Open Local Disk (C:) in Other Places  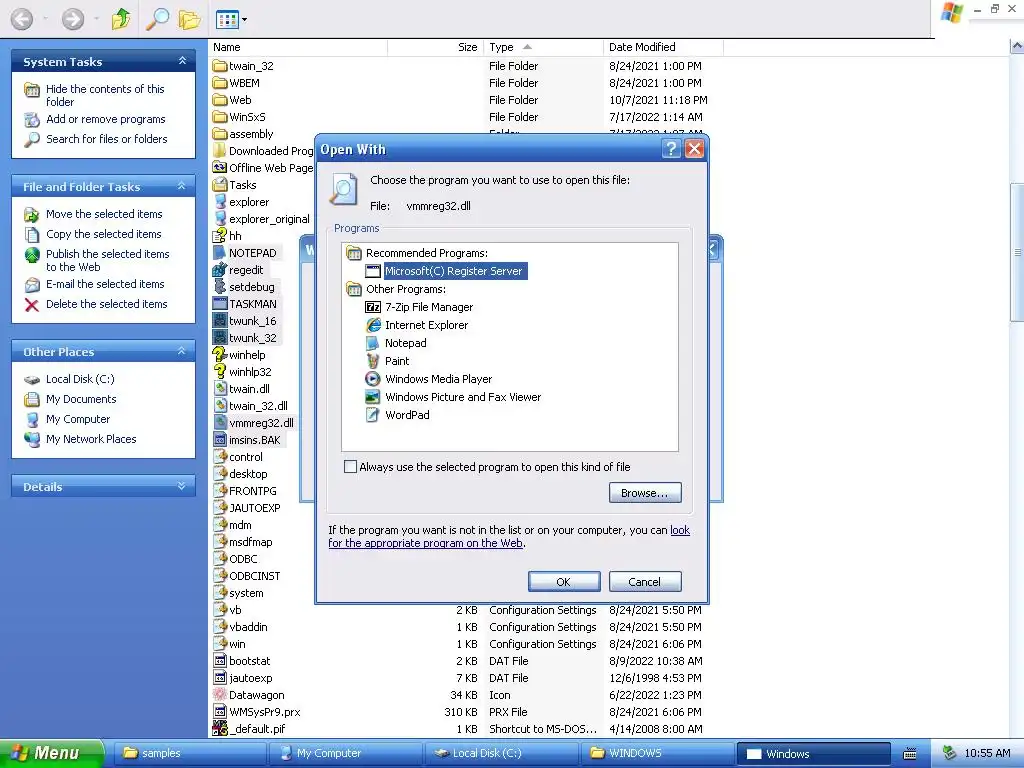coord(80,379)
